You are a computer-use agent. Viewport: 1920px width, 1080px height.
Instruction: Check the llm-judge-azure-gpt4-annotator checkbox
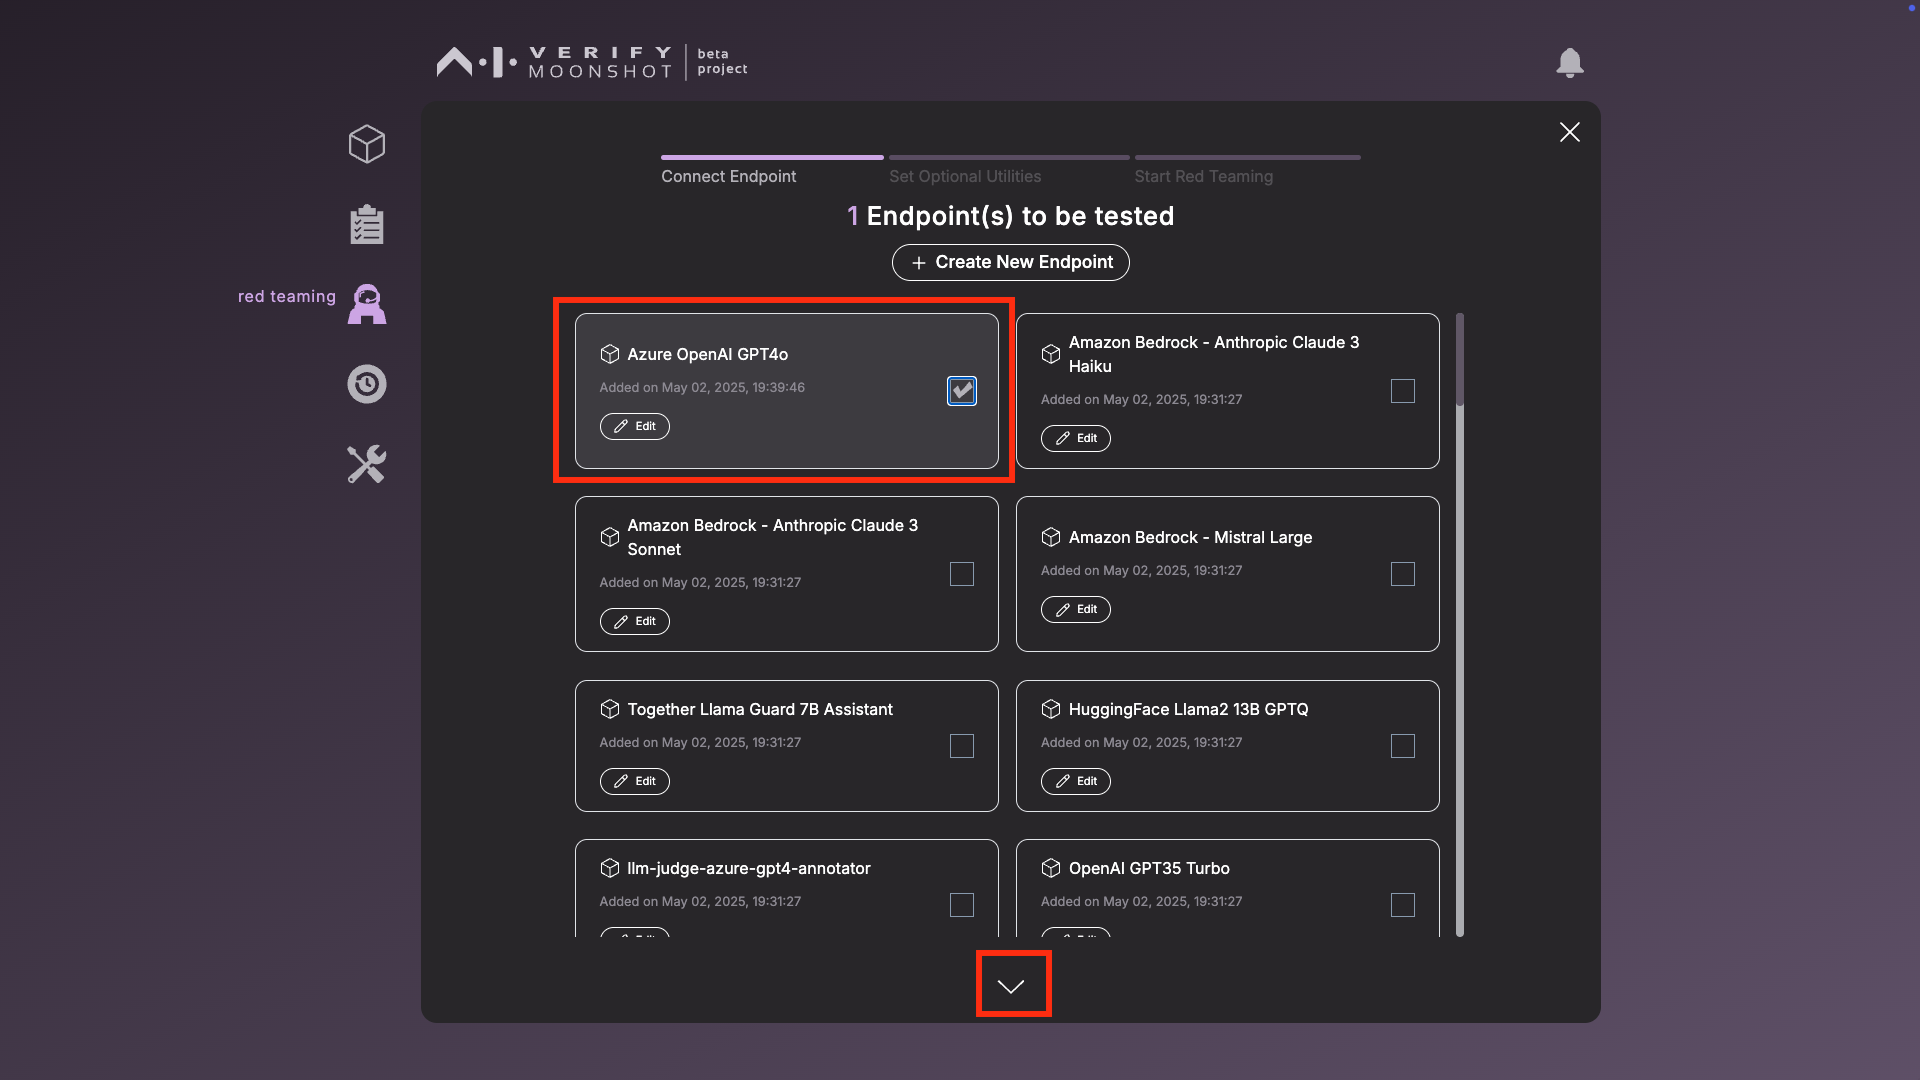click(962, 905)
